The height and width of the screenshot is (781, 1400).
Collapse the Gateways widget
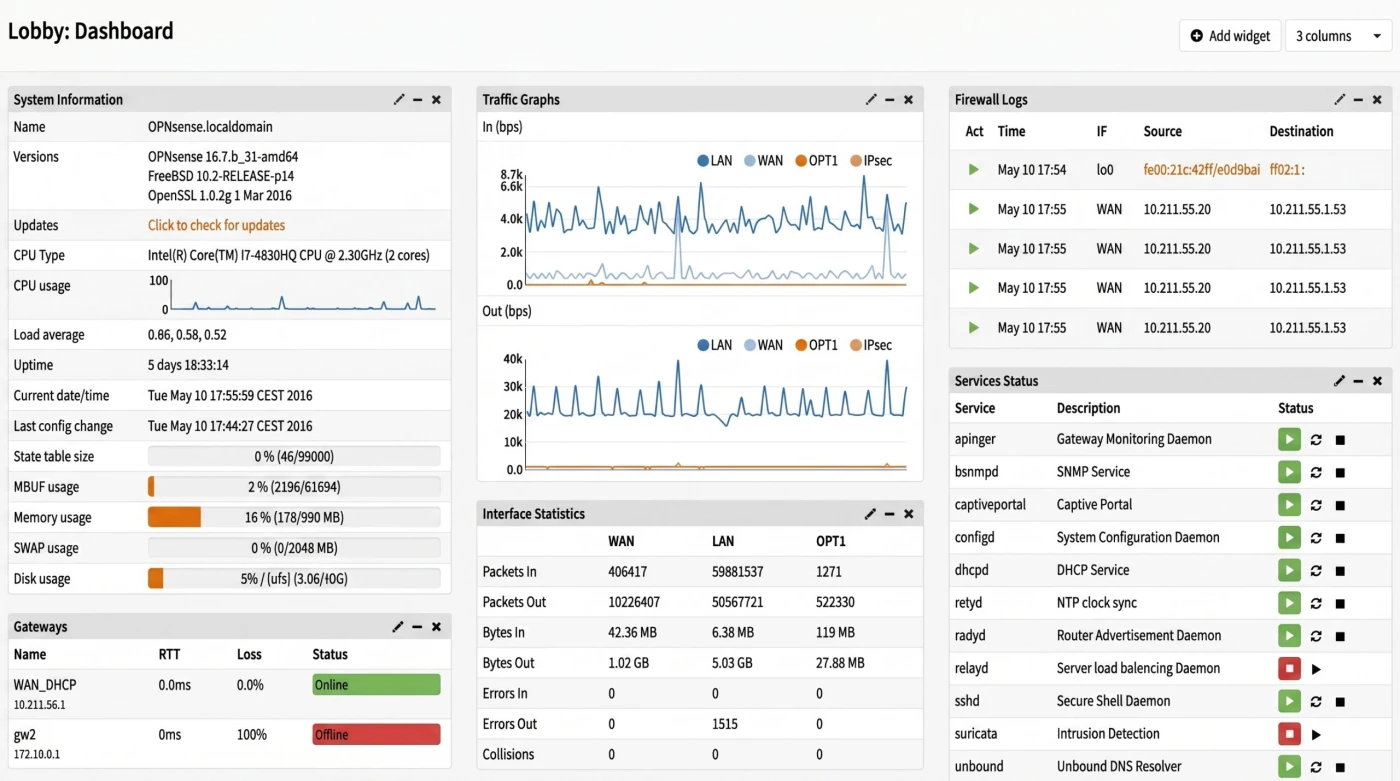coord(417,627)
